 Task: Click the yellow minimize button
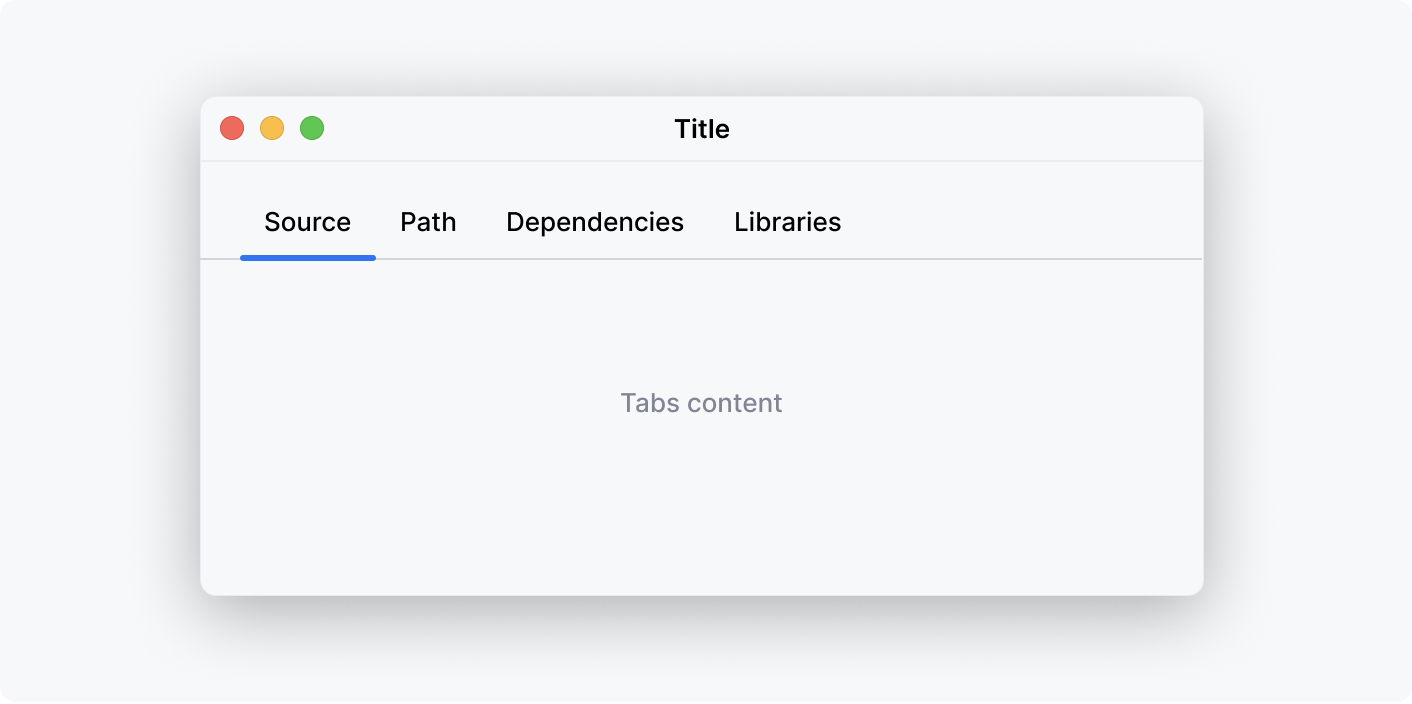(x=271, y=128)
